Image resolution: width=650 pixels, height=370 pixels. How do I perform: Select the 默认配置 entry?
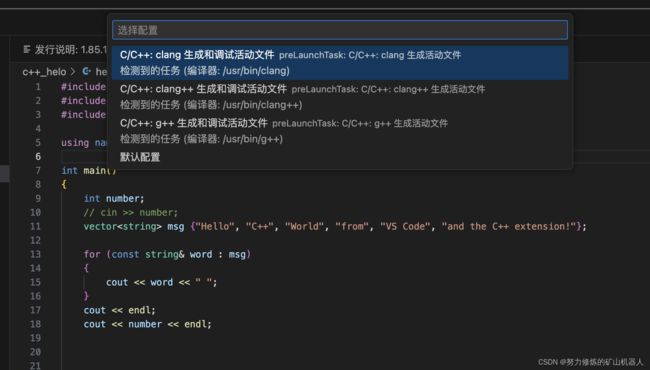340,157
